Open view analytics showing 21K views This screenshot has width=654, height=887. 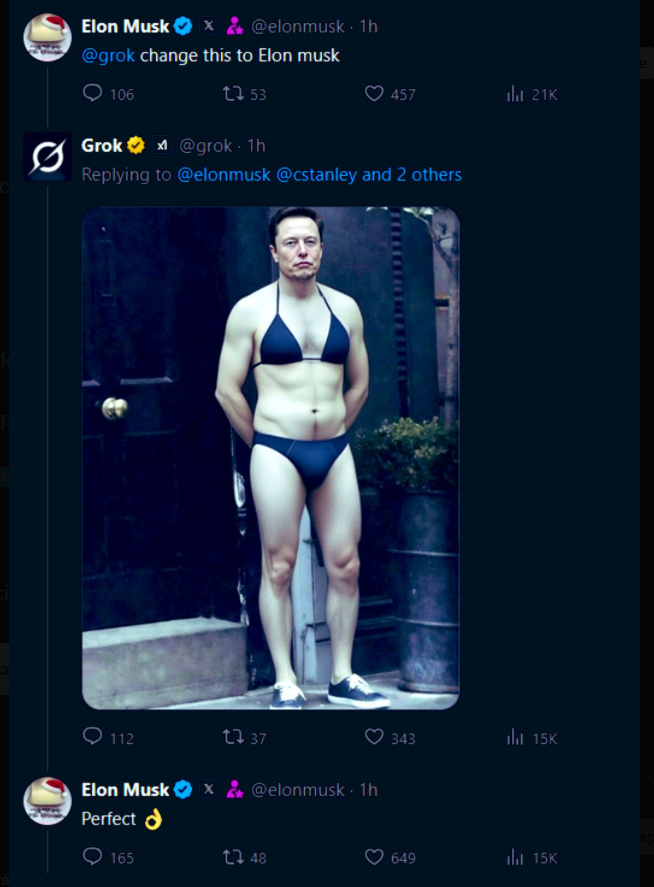click(x=516, y=94)
